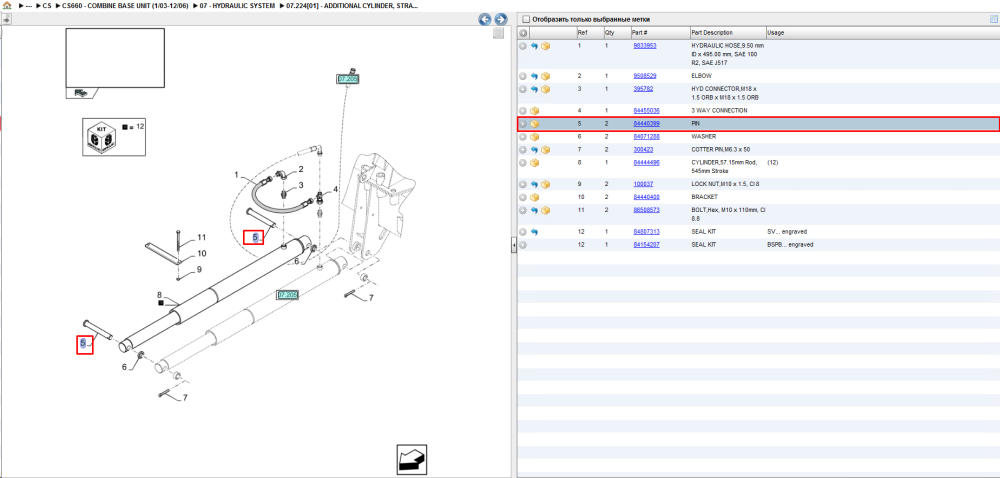This screenshot has height=478, width=1000.
Task: Select callout 8 cylinder in the diagram
Action: click(160, 295)
